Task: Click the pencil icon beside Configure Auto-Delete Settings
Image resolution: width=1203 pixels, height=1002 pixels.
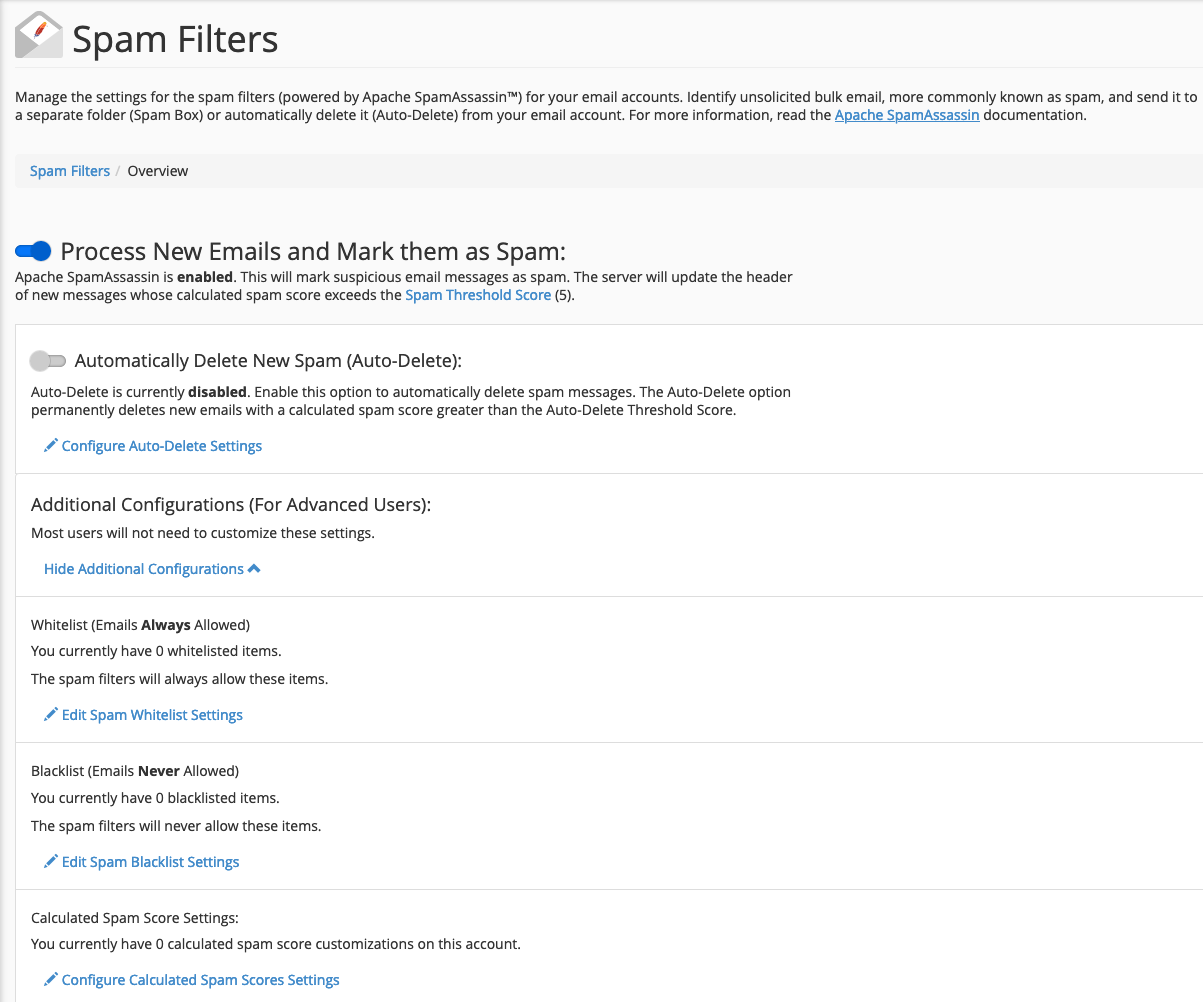Action: click(51, 446)
